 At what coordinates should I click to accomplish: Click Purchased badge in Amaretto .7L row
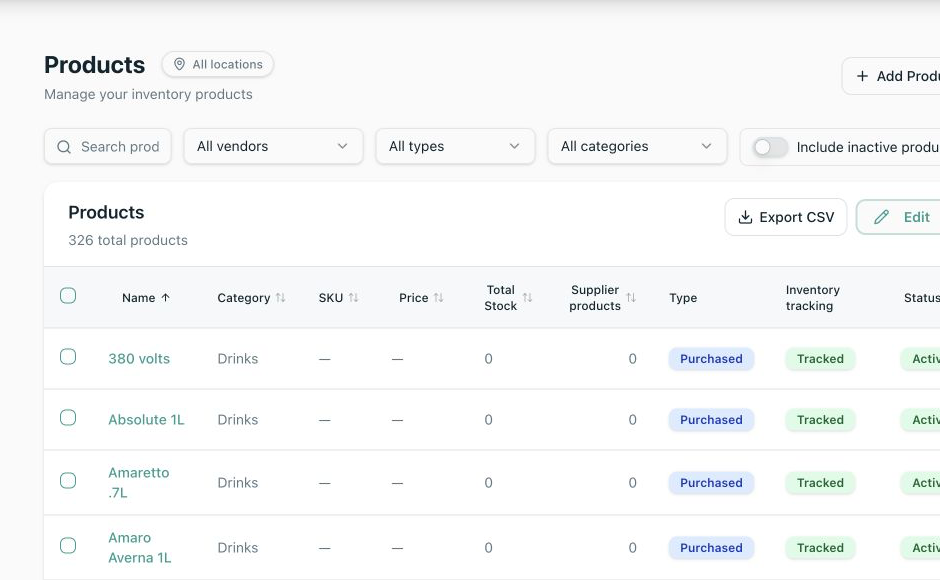tap(711, 483)
